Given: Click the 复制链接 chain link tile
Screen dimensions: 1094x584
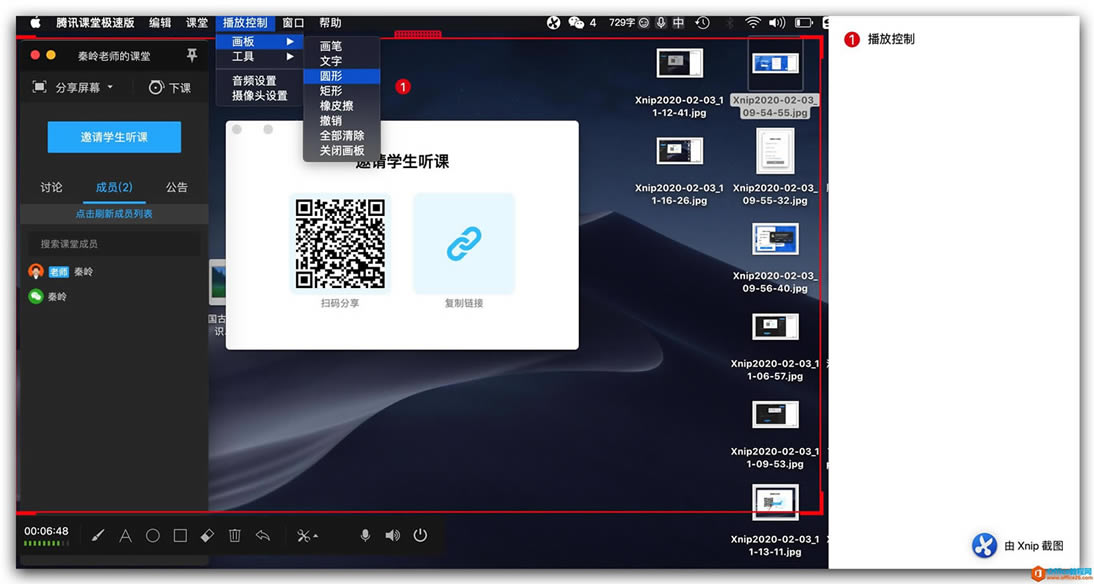Looking at the screenshot, I should point(464,244).
